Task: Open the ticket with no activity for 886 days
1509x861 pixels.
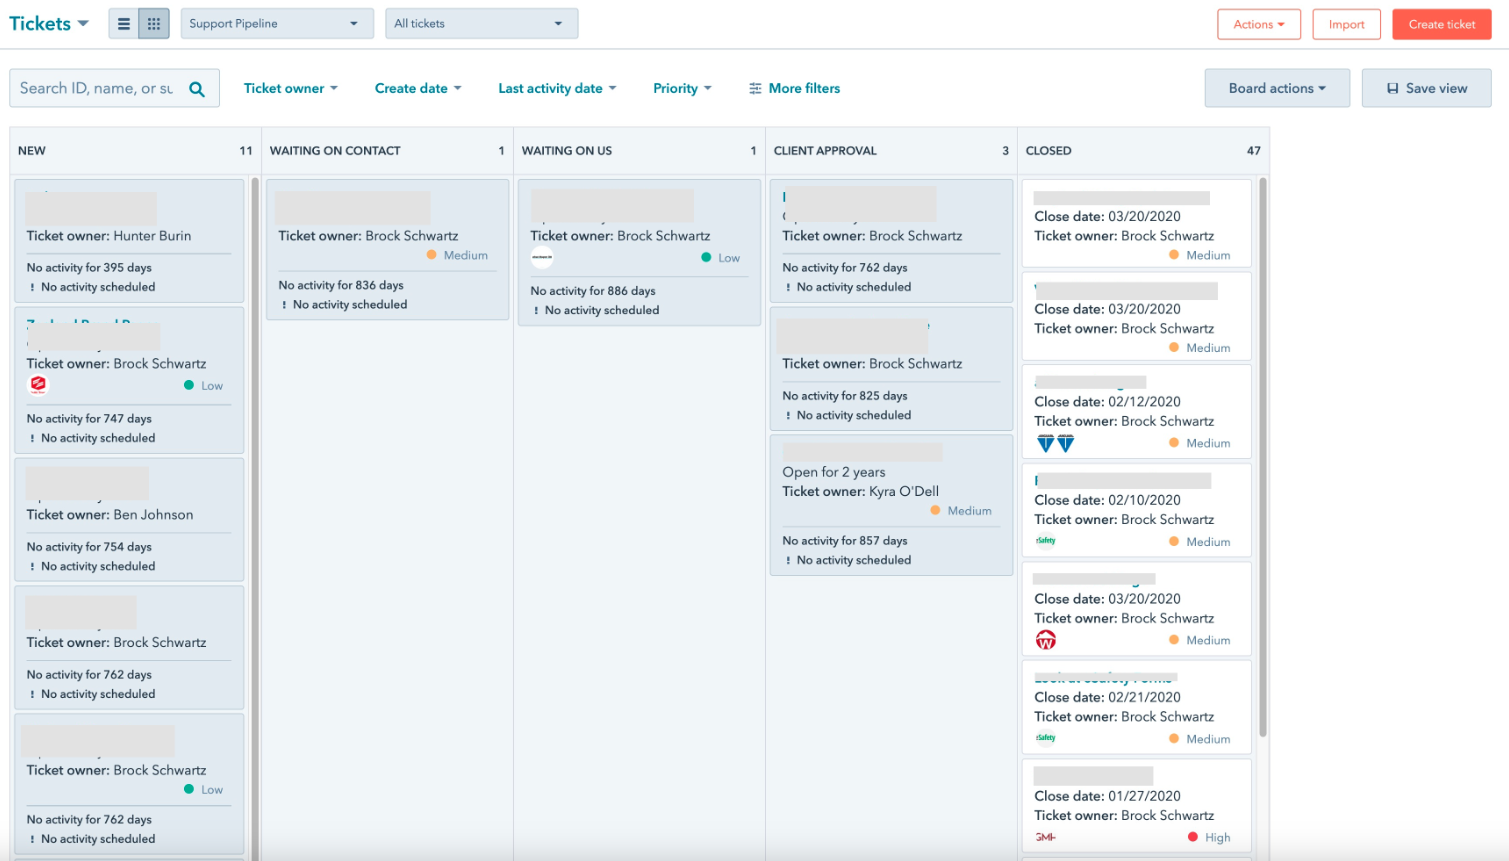Action: tap(639, 252)
